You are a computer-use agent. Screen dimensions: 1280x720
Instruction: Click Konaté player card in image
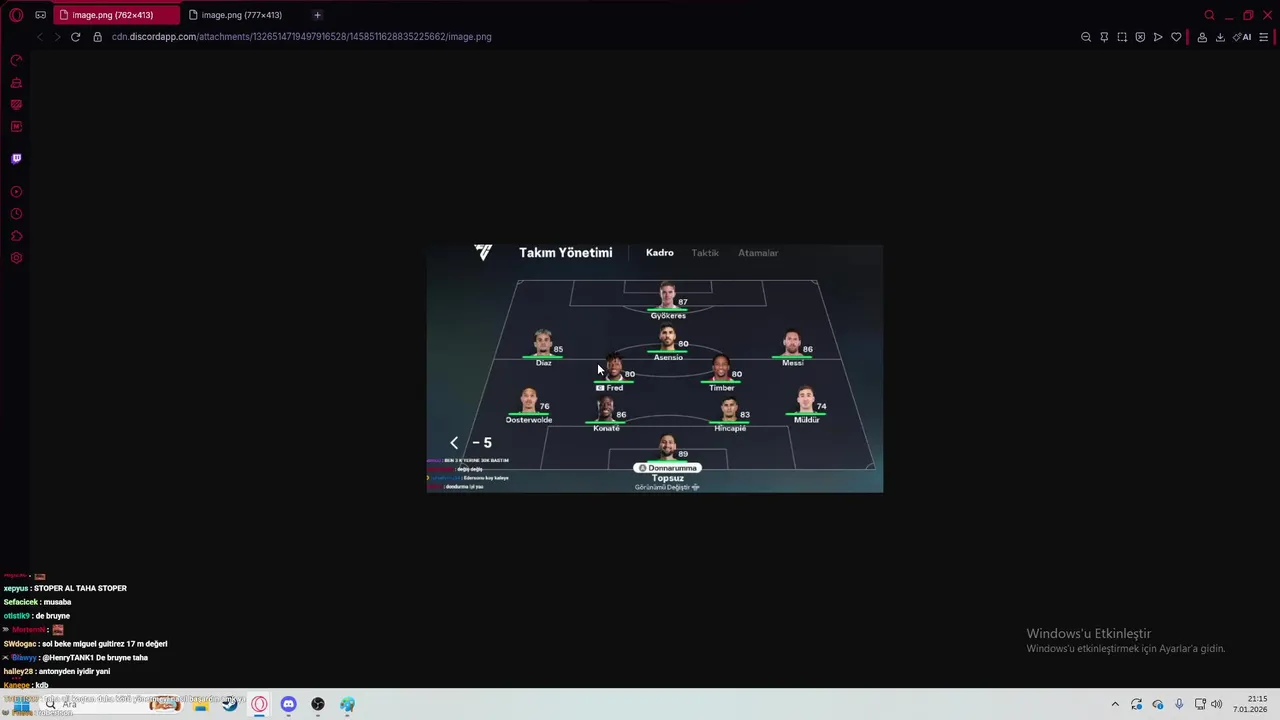(x=606, y=414)
